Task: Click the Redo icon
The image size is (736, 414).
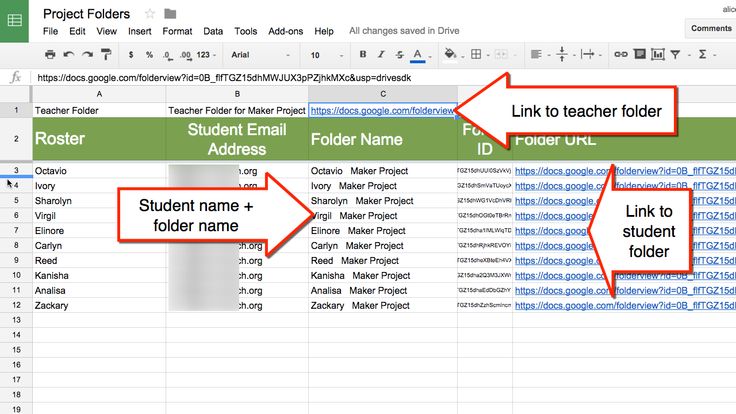Action: point(87,54)
